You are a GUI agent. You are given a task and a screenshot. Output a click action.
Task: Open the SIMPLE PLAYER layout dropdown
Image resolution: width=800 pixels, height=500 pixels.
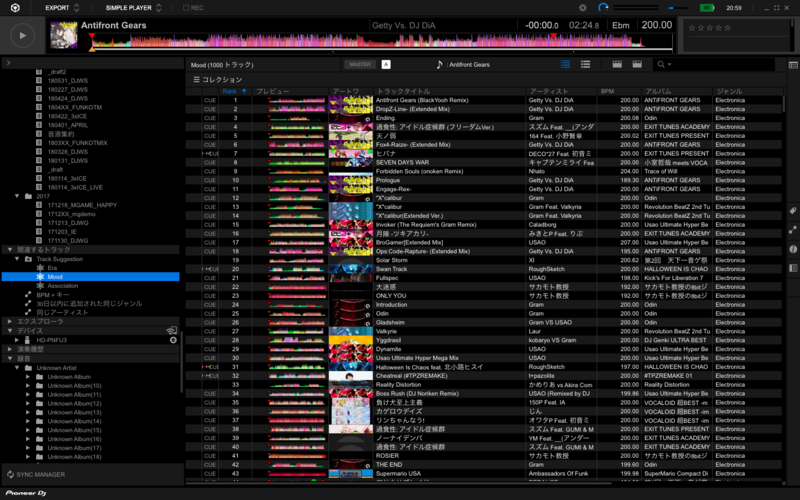(133, 8)
